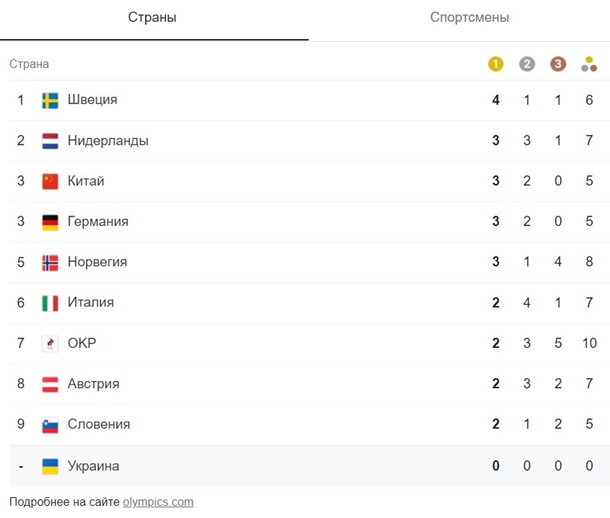Select the Украина row label

click(x=93, y=466)
